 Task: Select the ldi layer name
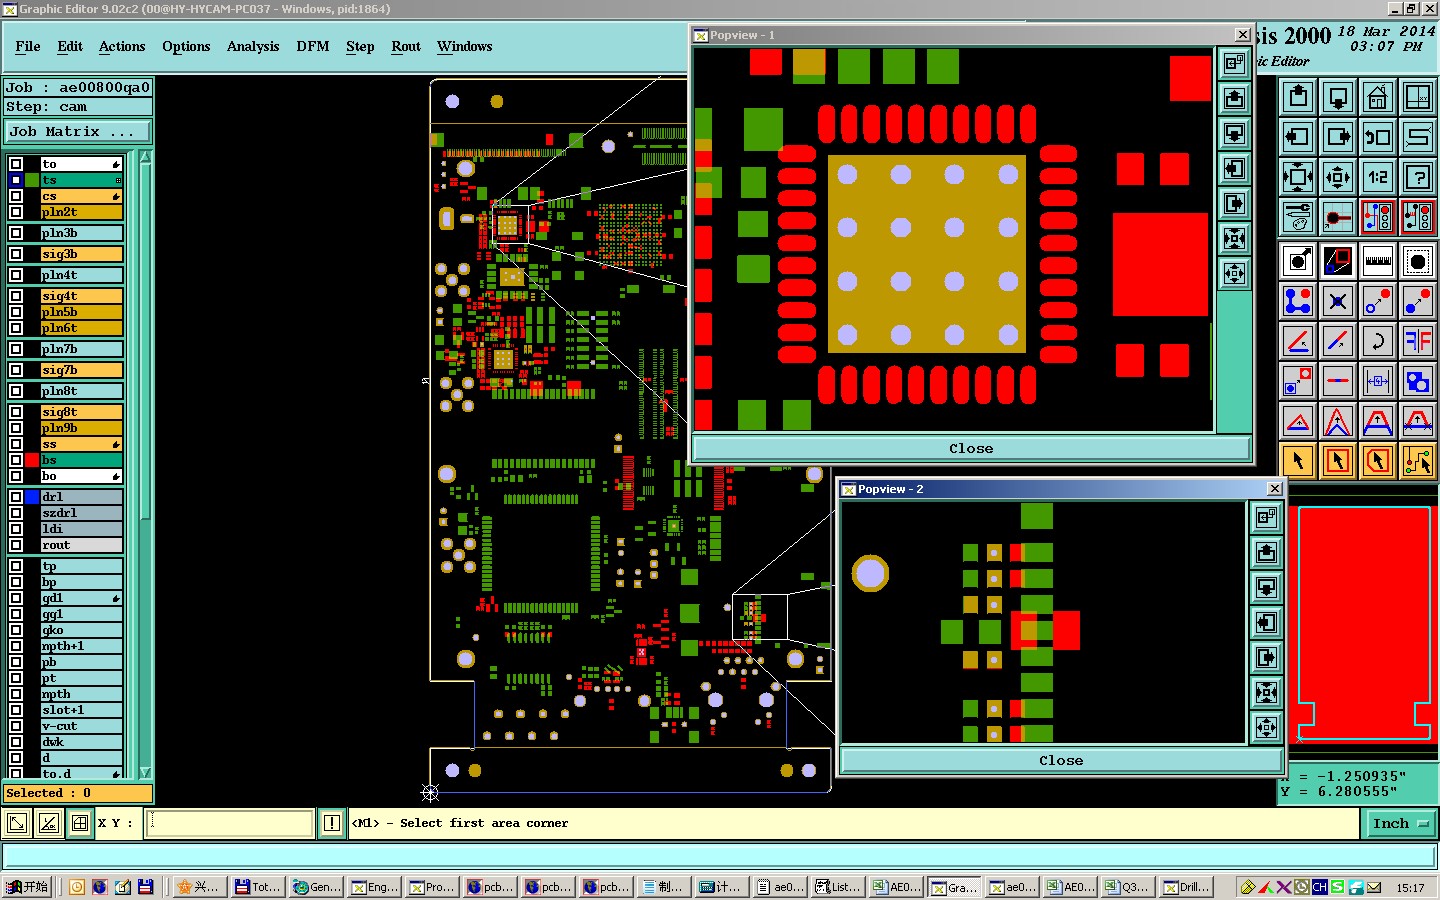click(81, 529)
